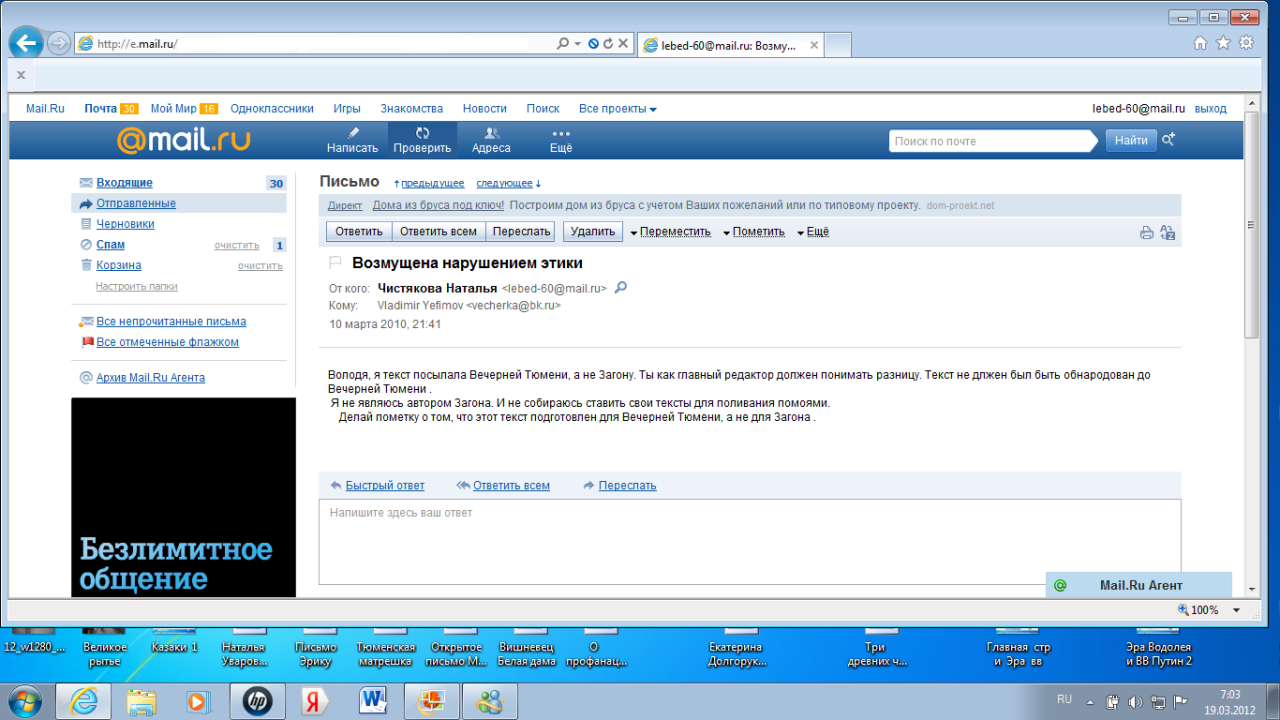Click the refresh icon in address bar

click(x=608, y=44)
